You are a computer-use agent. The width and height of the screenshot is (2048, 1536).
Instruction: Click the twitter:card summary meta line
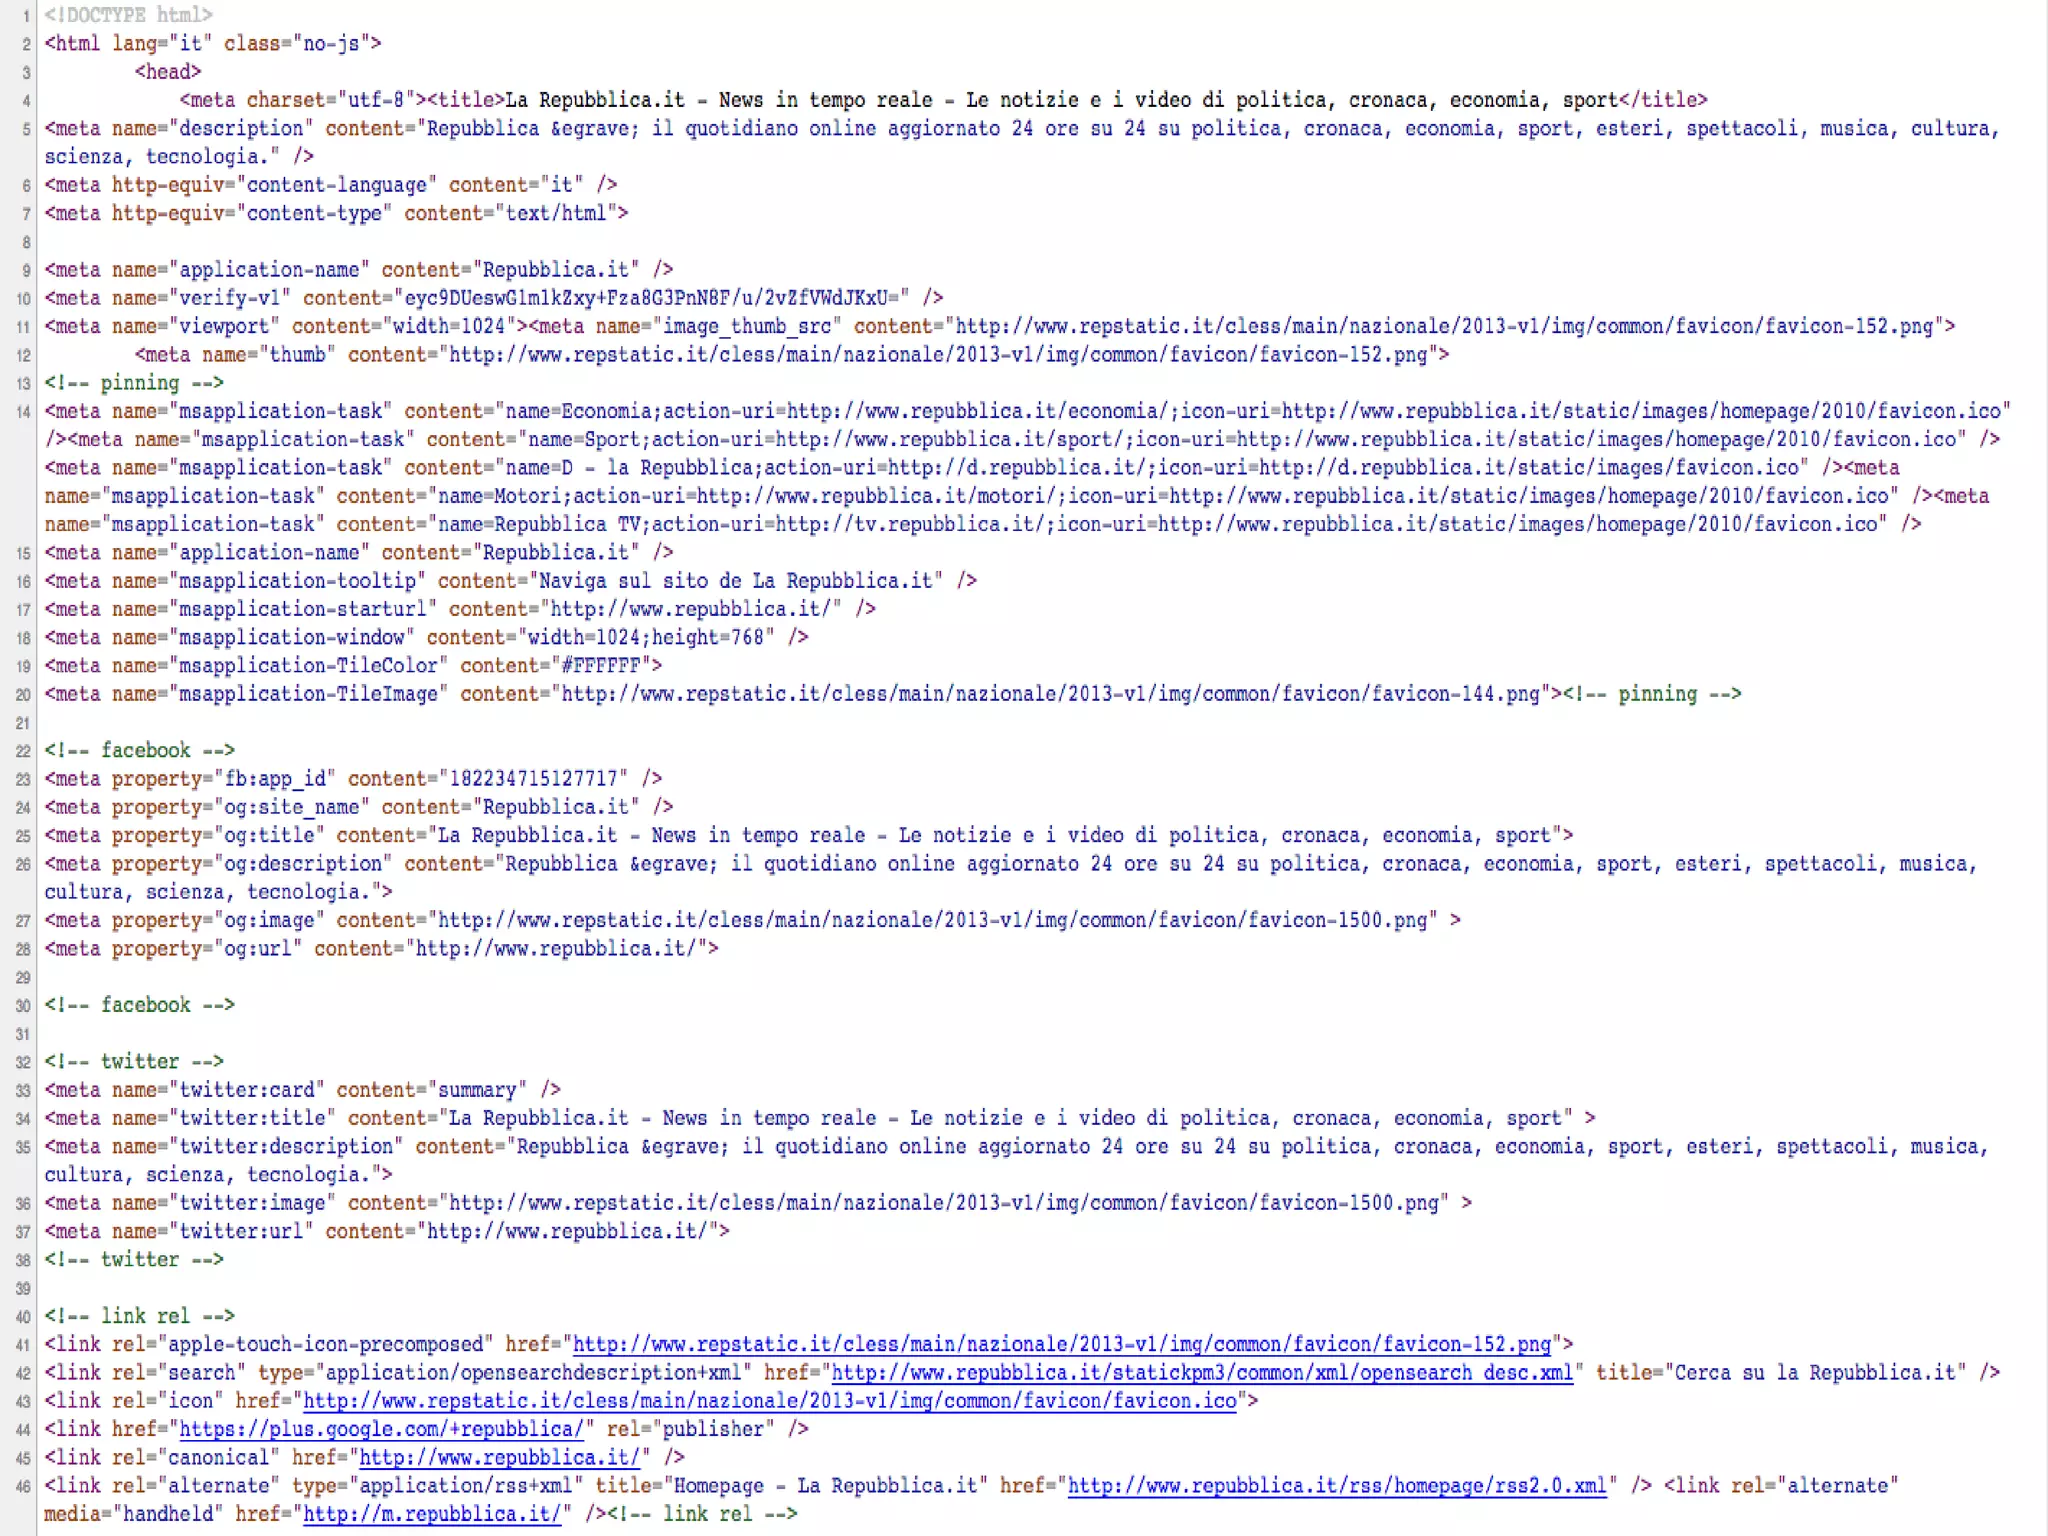pyautogui.click(x=302, y=1090)
